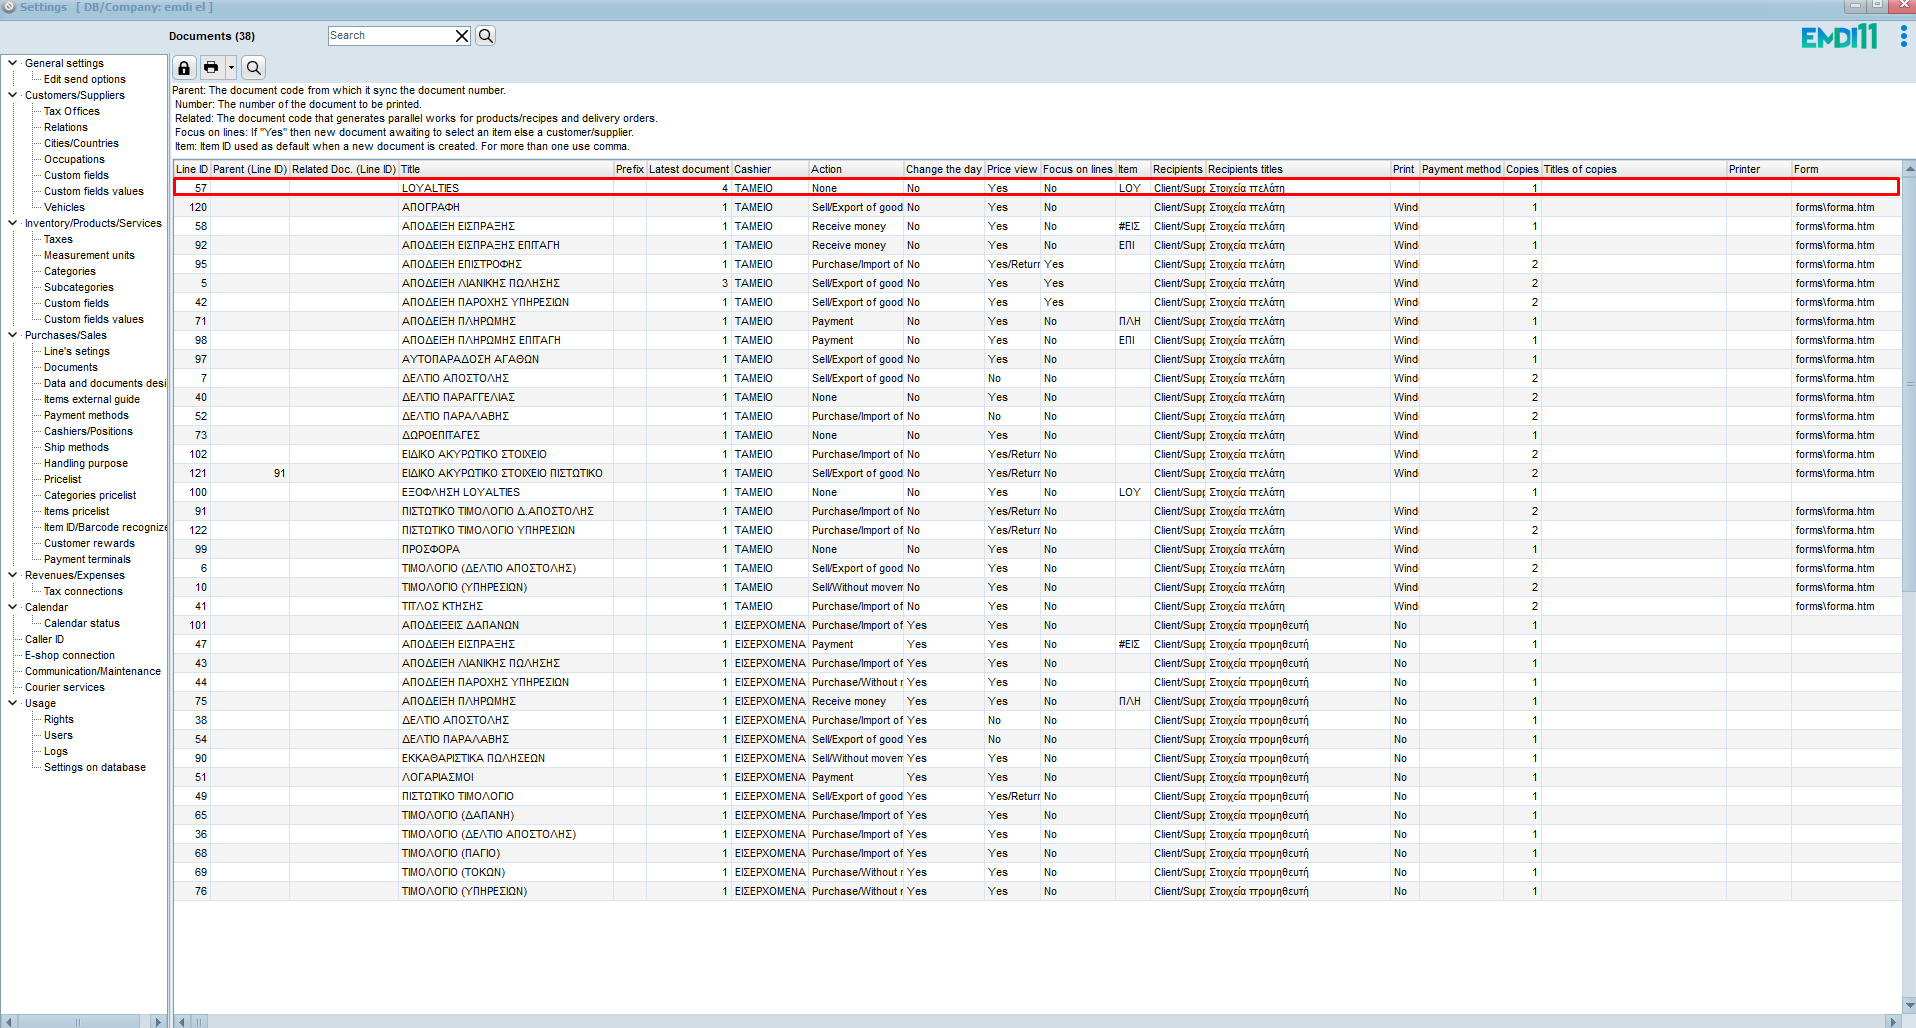Click the Settings app icon in the title bar
The width and height of the screenshot is (1916, 1028).
[x=9, y=7]
